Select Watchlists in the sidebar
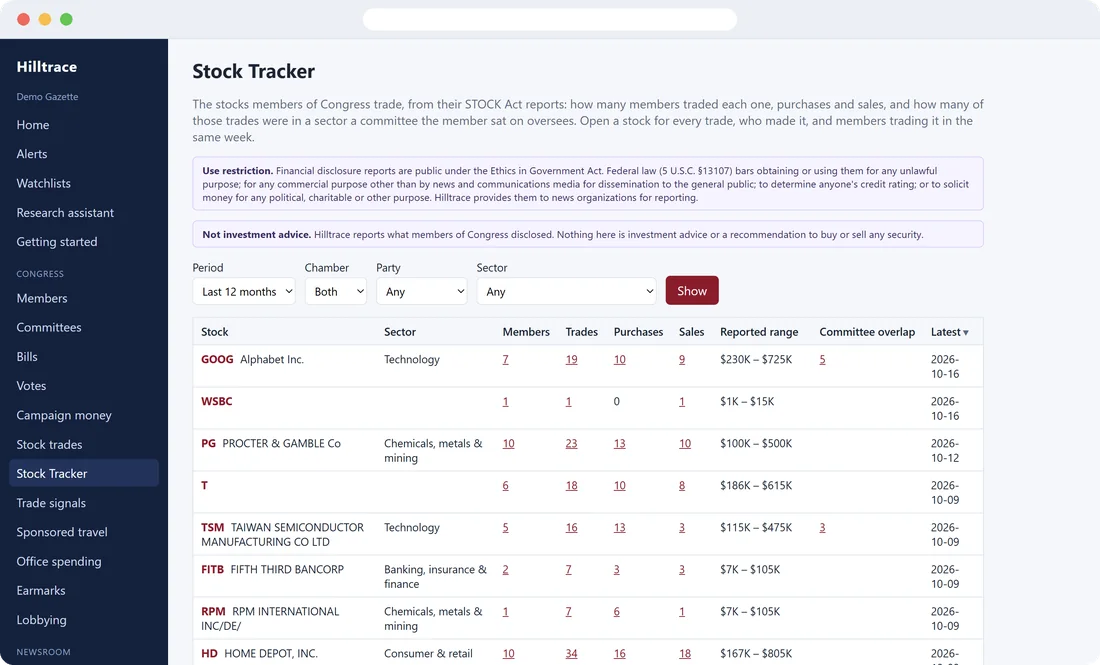 43,183
